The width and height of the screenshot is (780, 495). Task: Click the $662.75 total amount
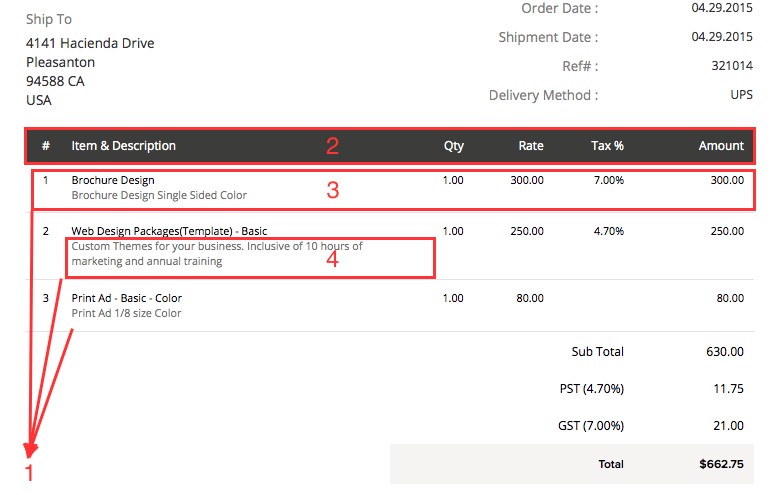721,464
